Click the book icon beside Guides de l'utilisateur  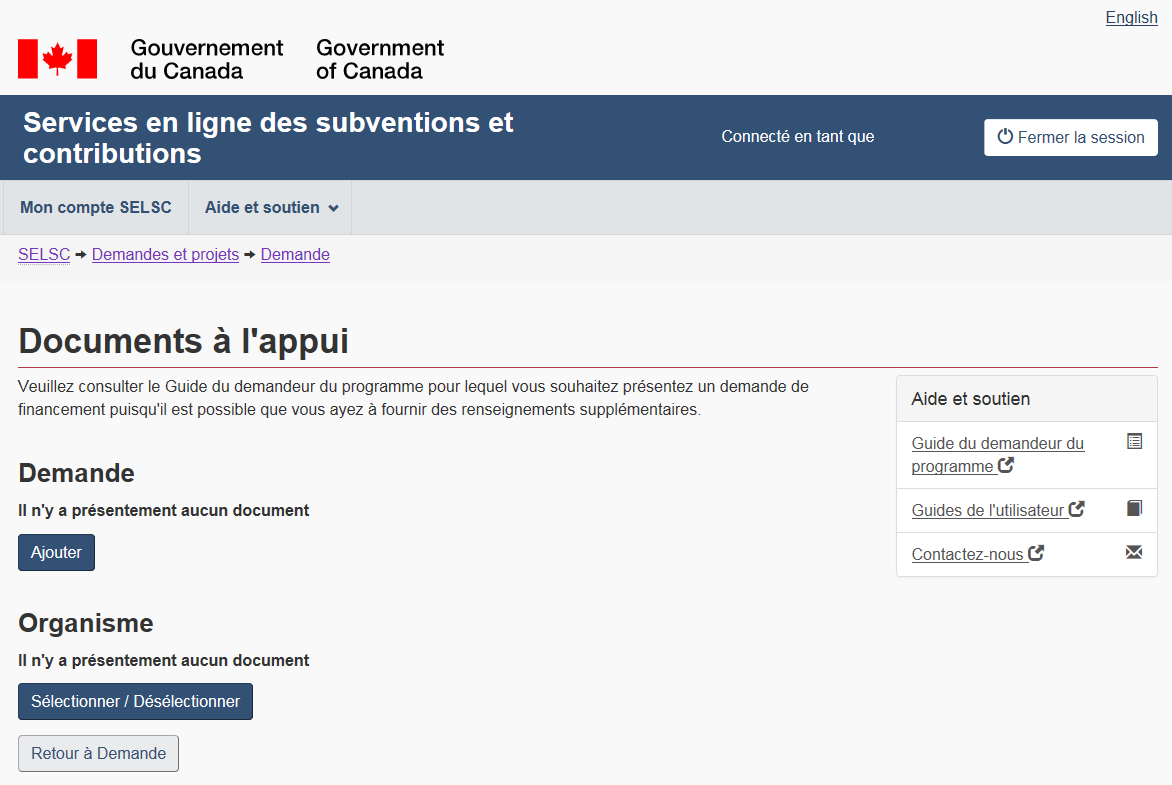tap(1134, 508)
